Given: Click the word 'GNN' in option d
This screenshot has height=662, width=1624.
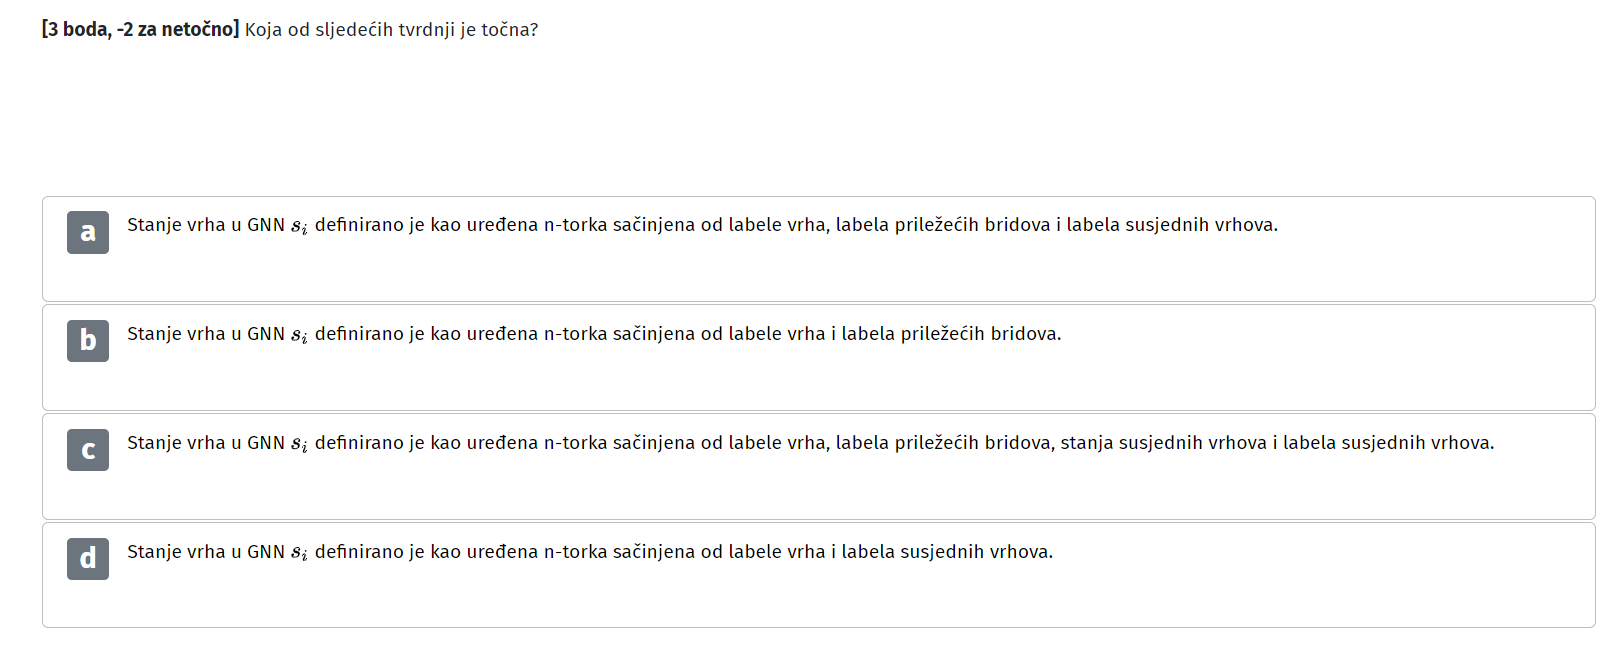Looking at the screenshot, I should [266, 552].
